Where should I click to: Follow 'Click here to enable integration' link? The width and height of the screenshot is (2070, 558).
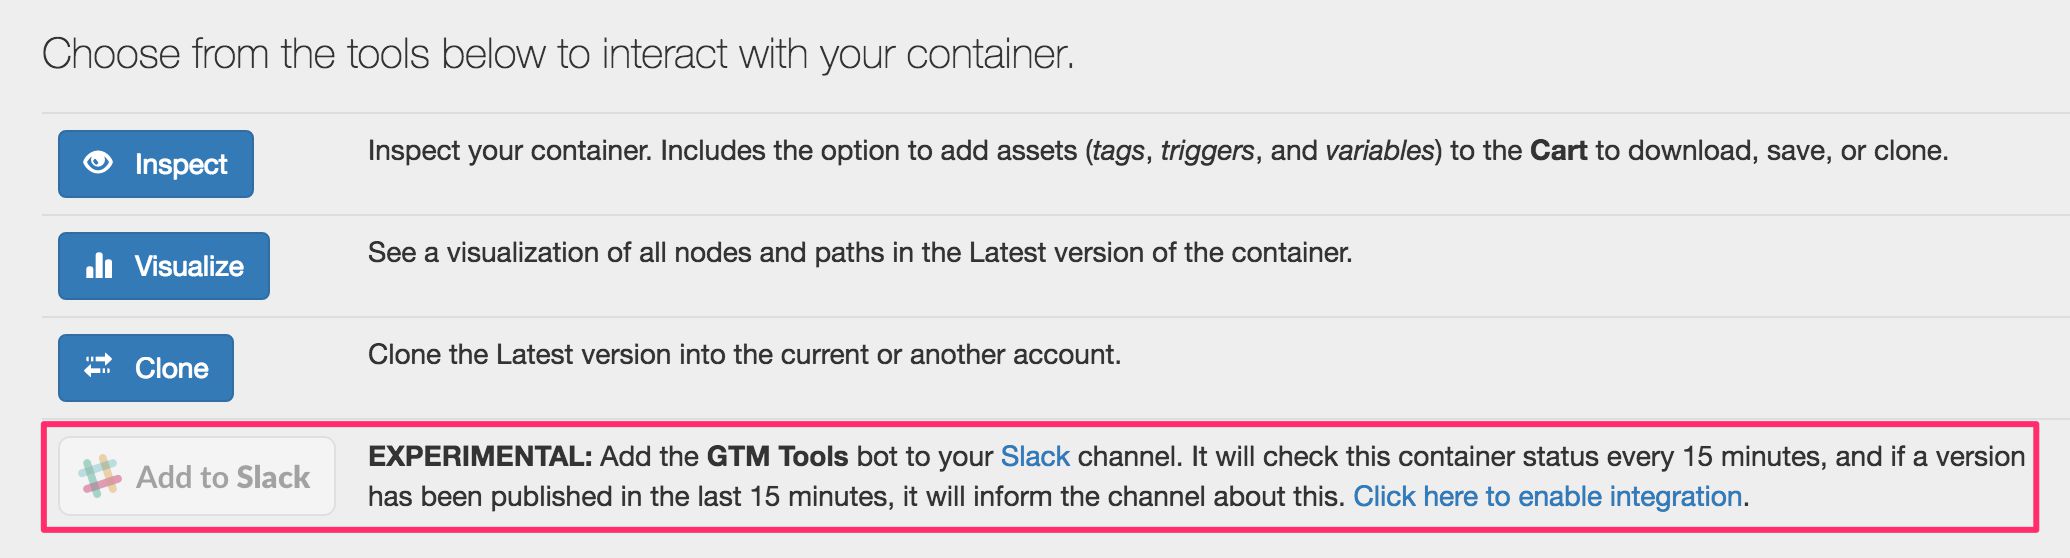pos(1548,497)
